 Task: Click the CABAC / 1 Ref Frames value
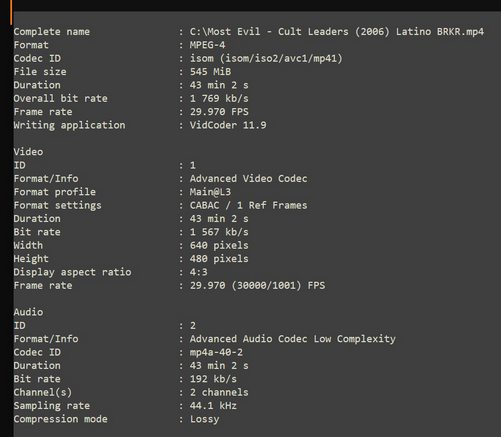[248, 205]
